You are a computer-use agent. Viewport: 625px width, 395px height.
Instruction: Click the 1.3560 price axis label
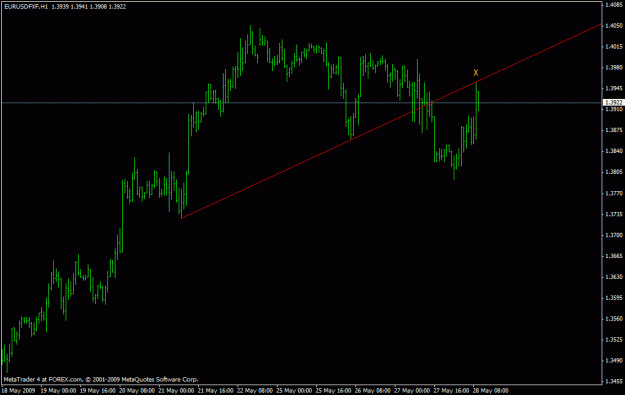coord(614,319)
